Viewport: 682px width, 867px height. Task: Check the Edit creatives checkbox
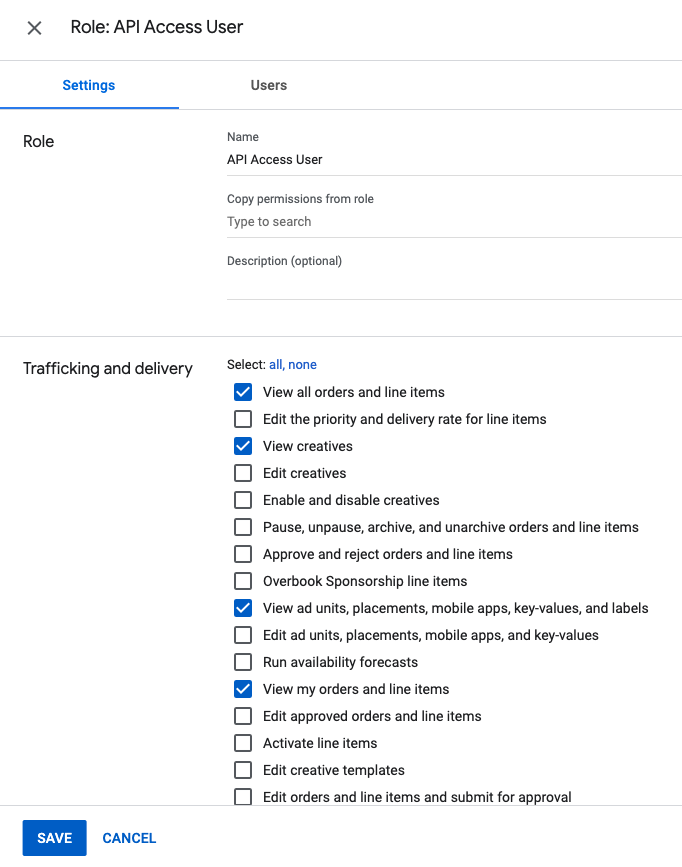point(243,473)
